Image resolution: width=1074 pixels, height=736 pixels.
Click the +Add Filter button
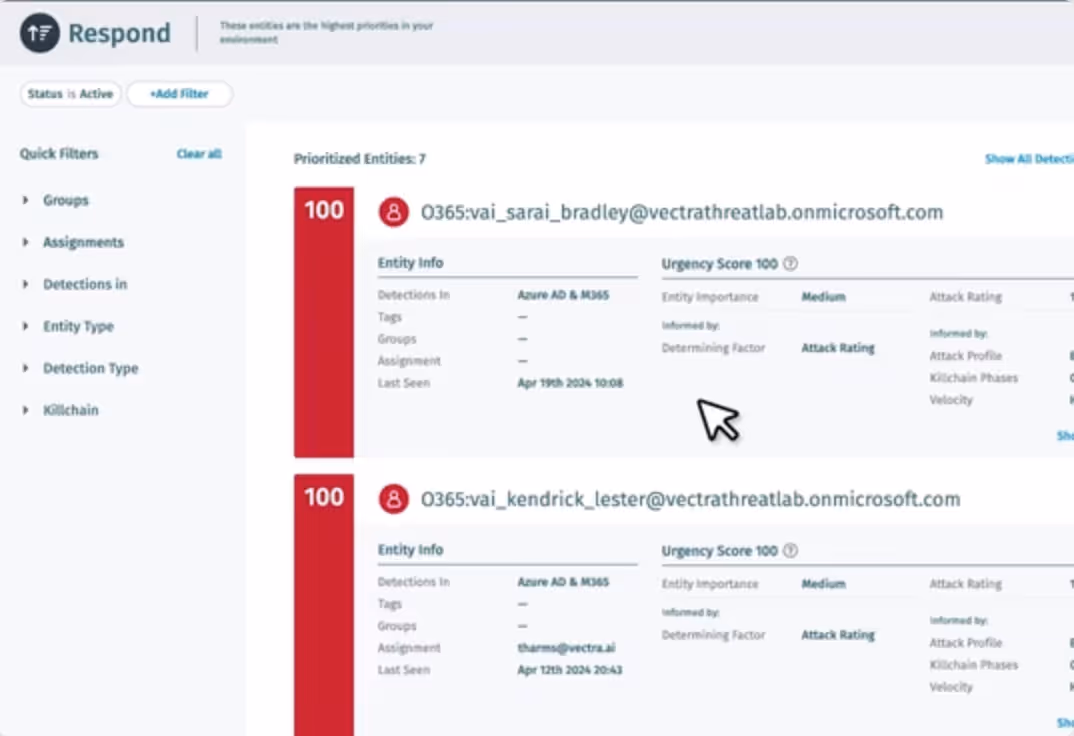point(179,94)
